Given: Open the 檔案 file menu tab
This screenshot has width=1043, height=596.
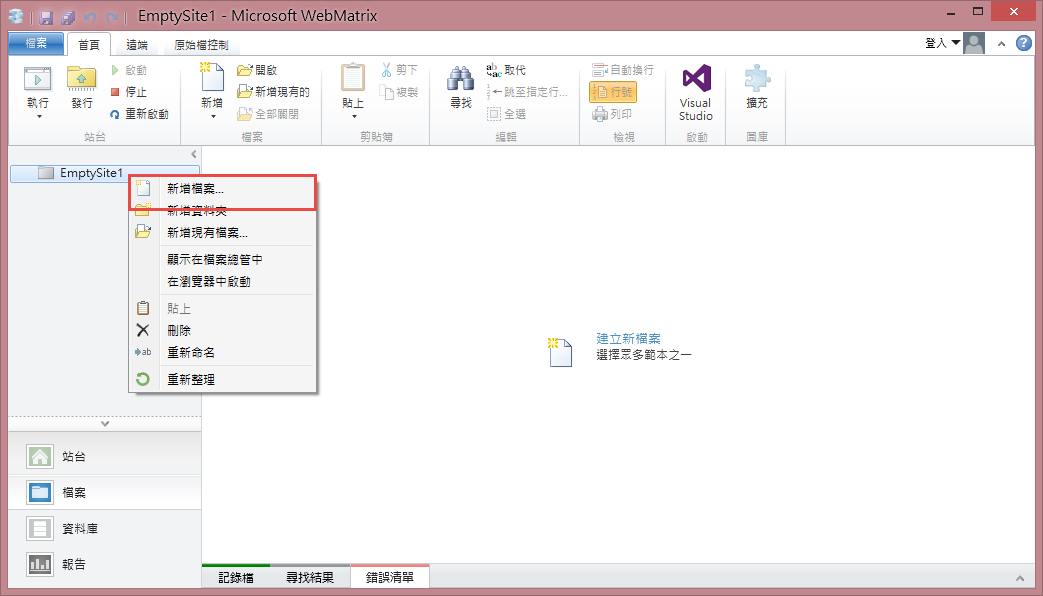Looking at the screenshot, I should pos(36,43).
